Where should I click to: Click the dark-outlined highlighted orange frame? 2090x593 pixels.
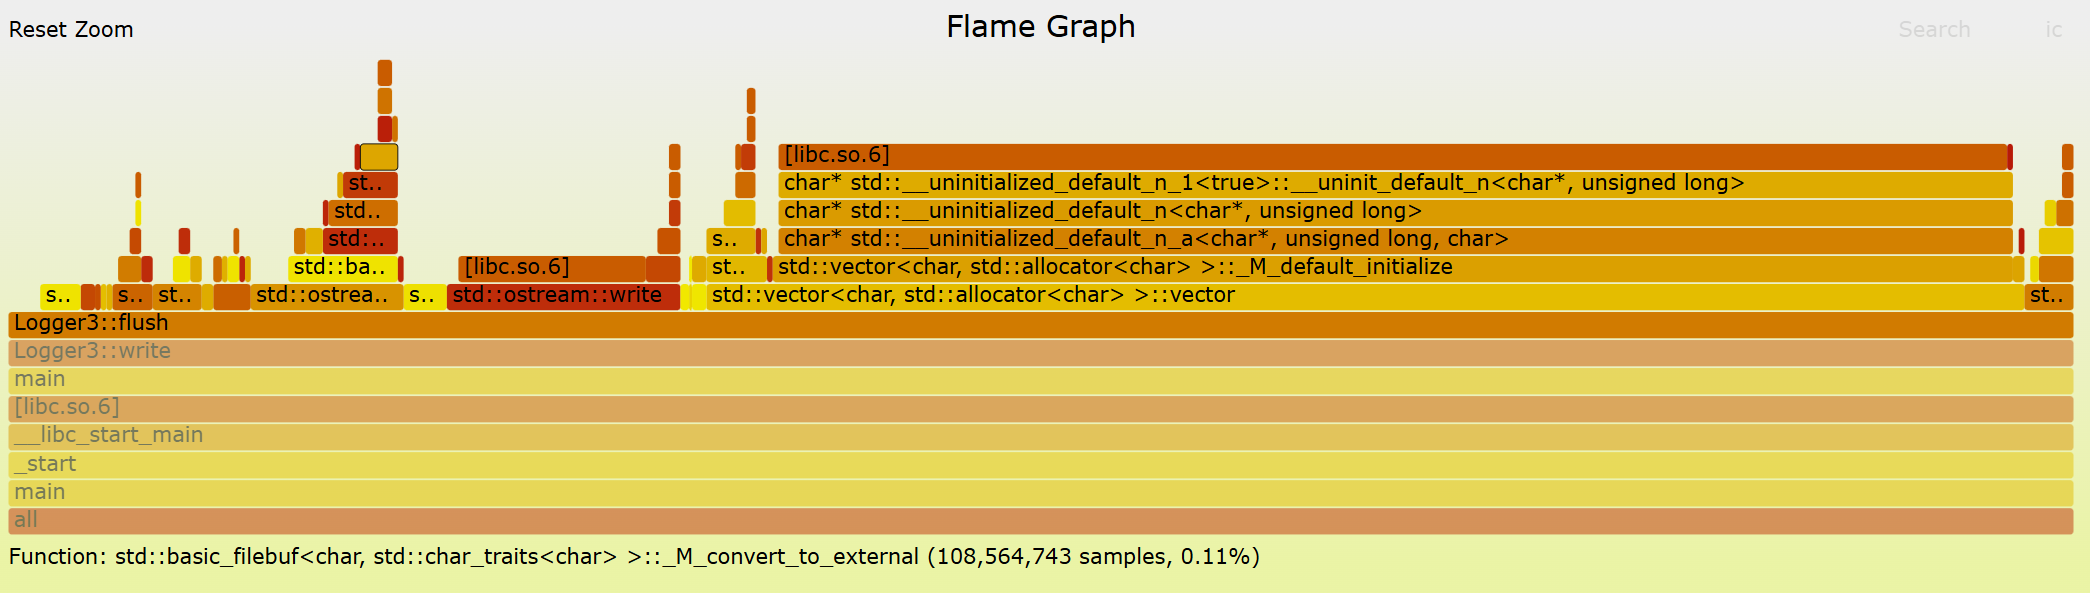click(379, 157)
